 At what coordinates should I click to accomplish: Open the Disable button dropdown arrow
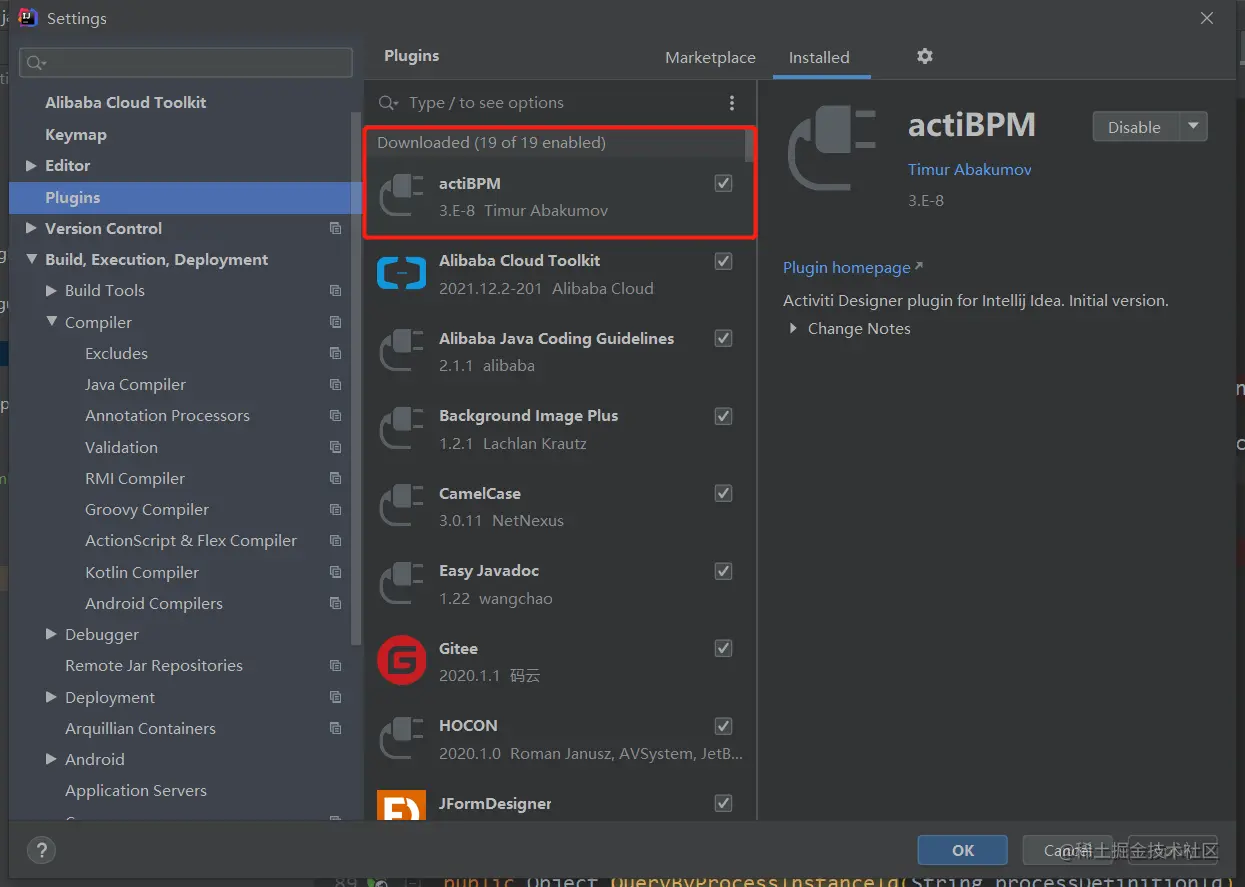coord(1193,127)
